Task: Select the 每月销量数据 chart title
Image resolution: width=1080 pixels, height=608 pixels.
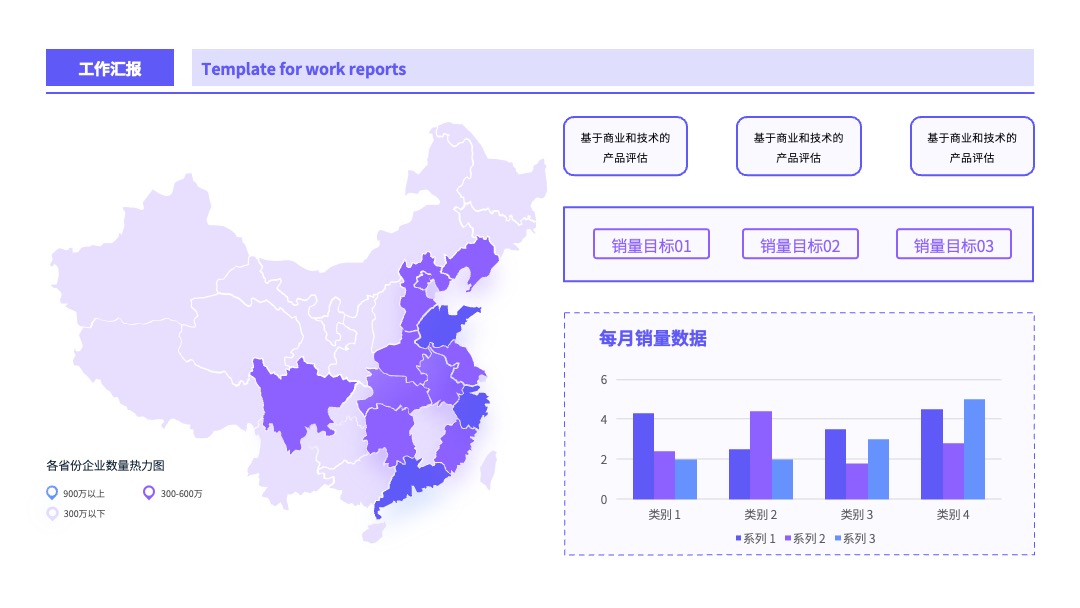Action: pos(653,338)
